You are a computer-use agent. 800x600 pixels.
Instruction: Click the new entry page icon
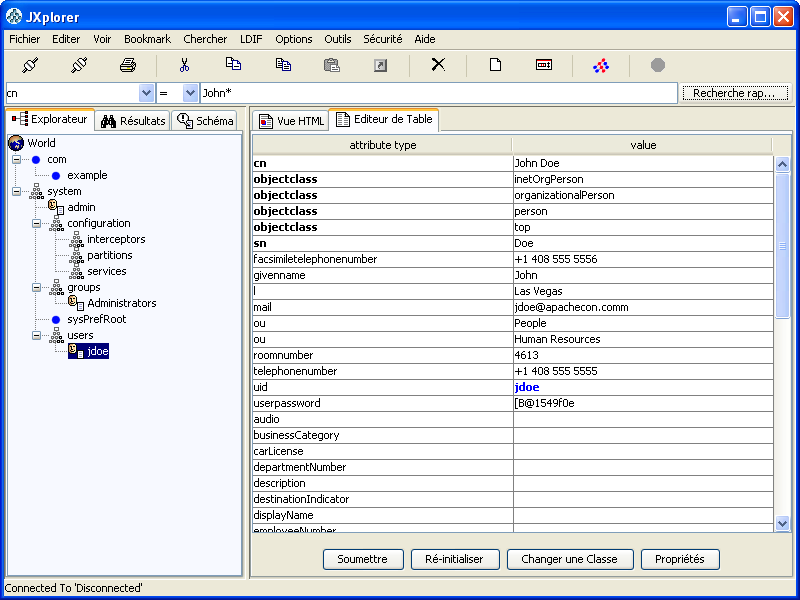495,65
